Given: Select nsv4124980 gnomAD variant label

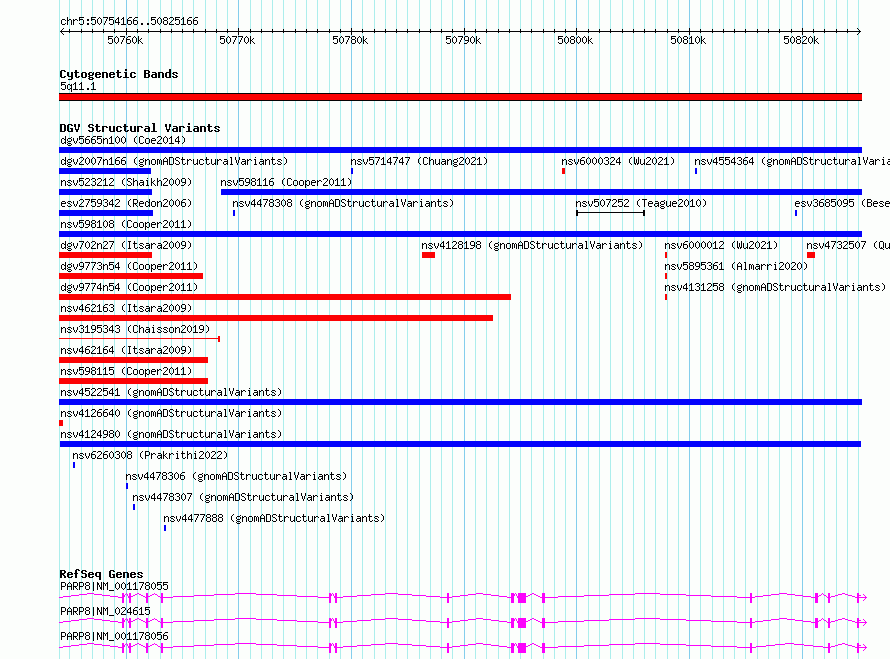Looking at the screenshot, I should coord(171,434).
